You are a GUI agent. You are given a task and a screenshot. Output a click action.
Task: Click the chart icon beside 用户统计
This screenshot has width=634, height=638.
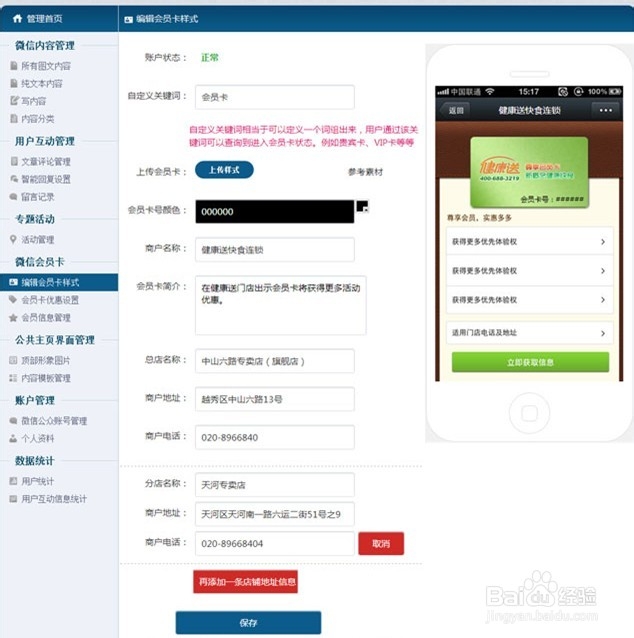[x=13, y=481]
